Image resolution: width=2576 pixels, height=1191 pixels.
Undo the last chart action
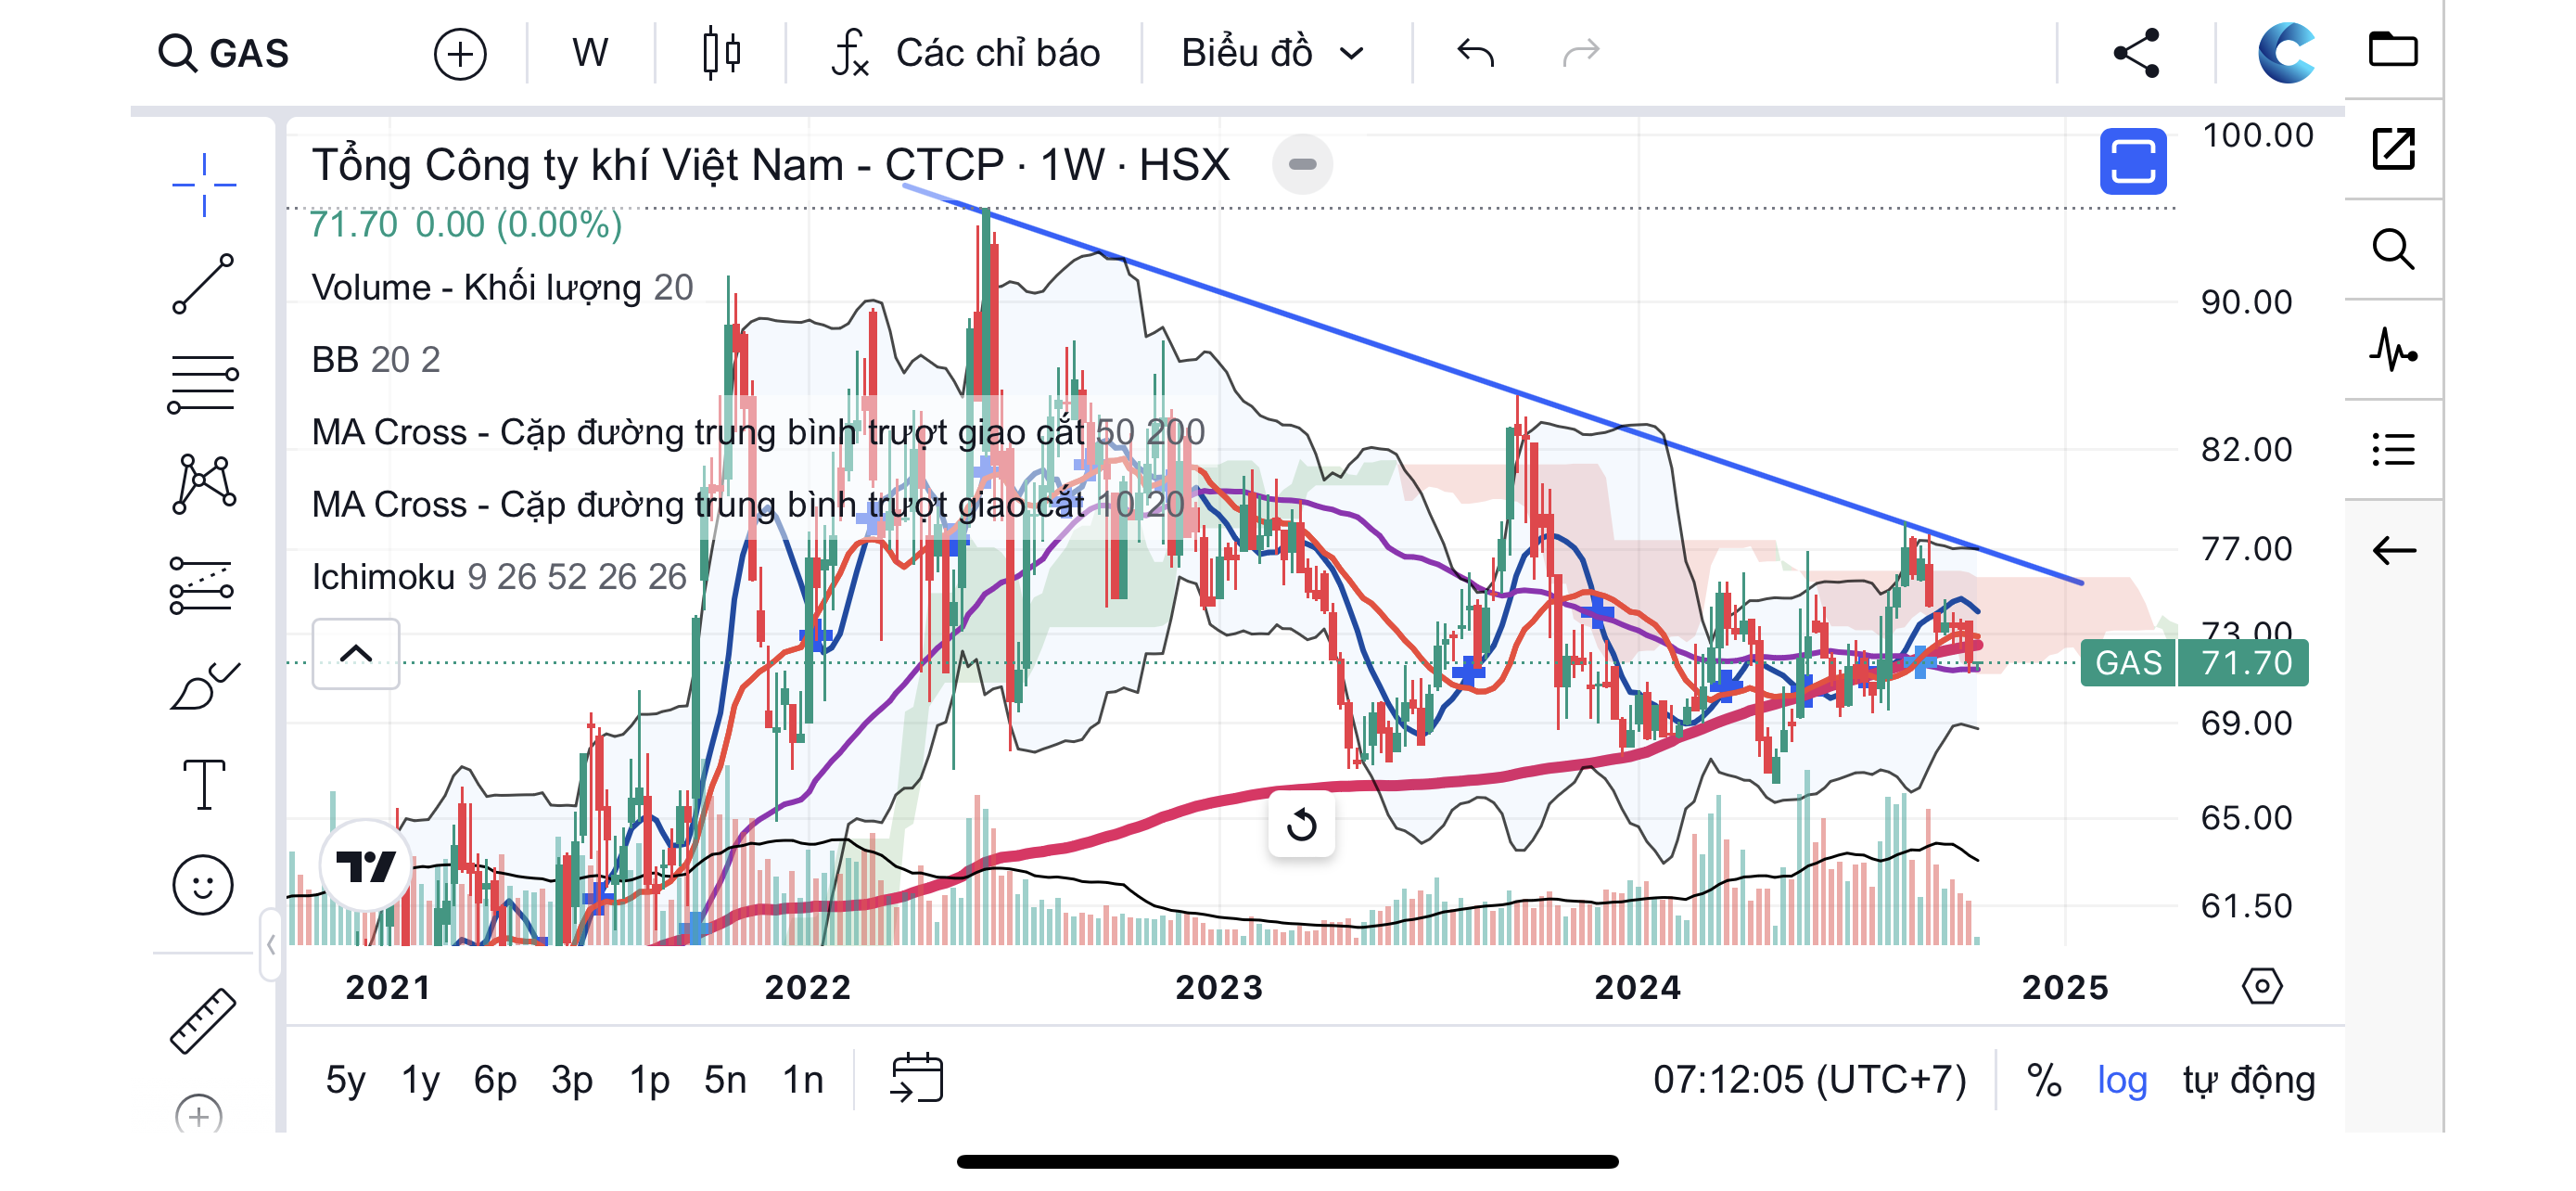tap(1475, 53)
